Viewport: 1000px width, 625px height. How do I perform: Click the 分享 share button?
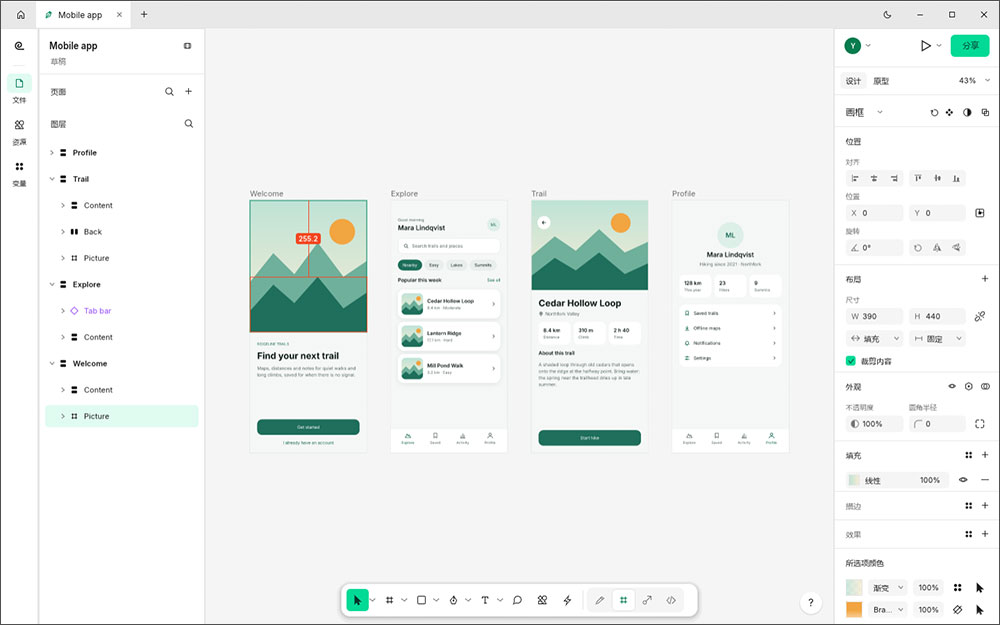tap(970, 46)
